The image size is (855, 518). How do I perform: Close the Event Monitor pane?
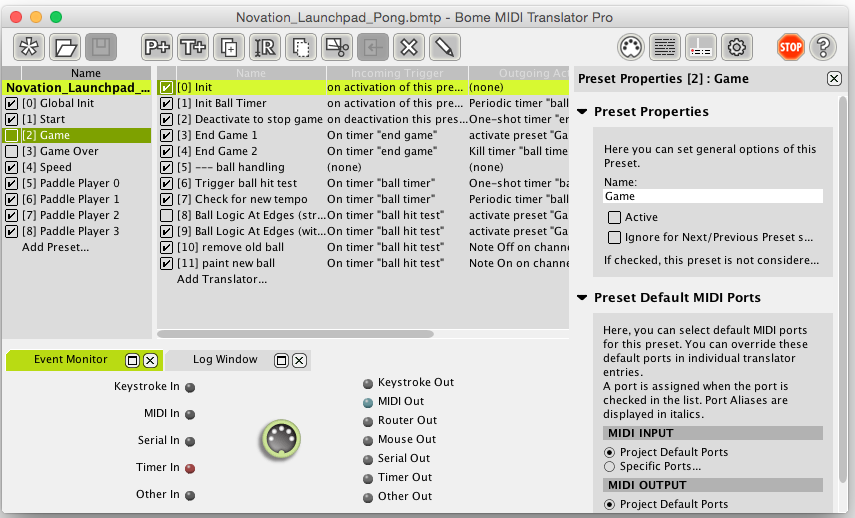[x=150, y=360]
